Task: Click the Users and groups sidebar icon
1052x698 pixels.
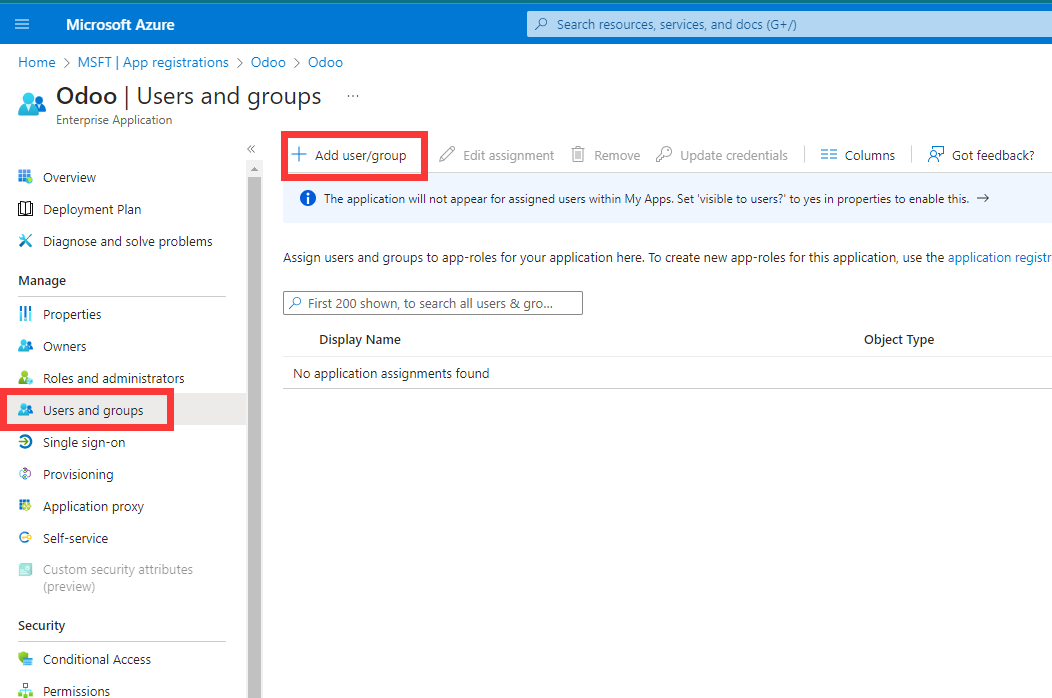Action: coord(25,409)
